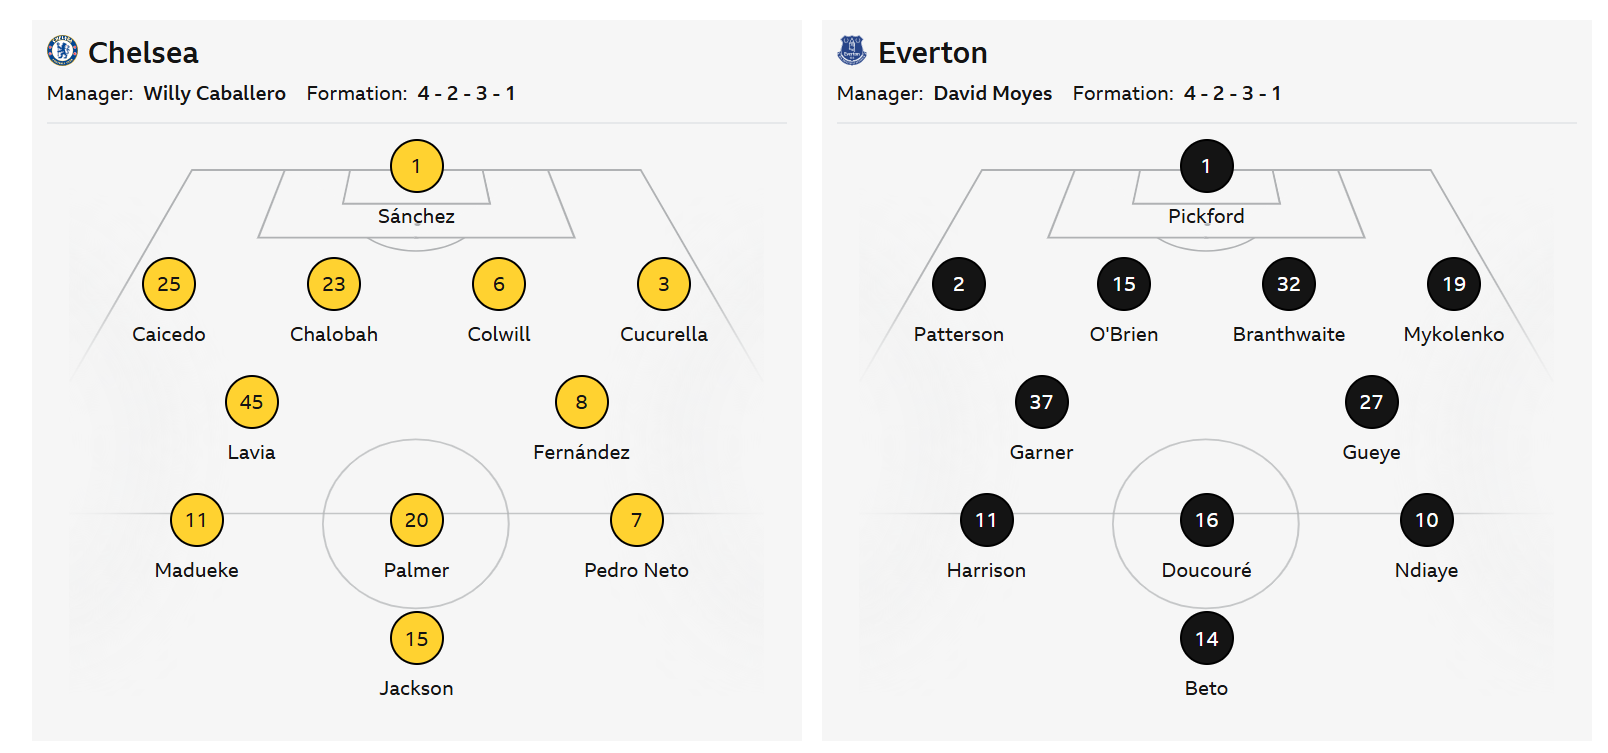Viewport: 1608px width, 753px height.
Task: Select Jackson's number 15 shirt badge
Action: 417,638
